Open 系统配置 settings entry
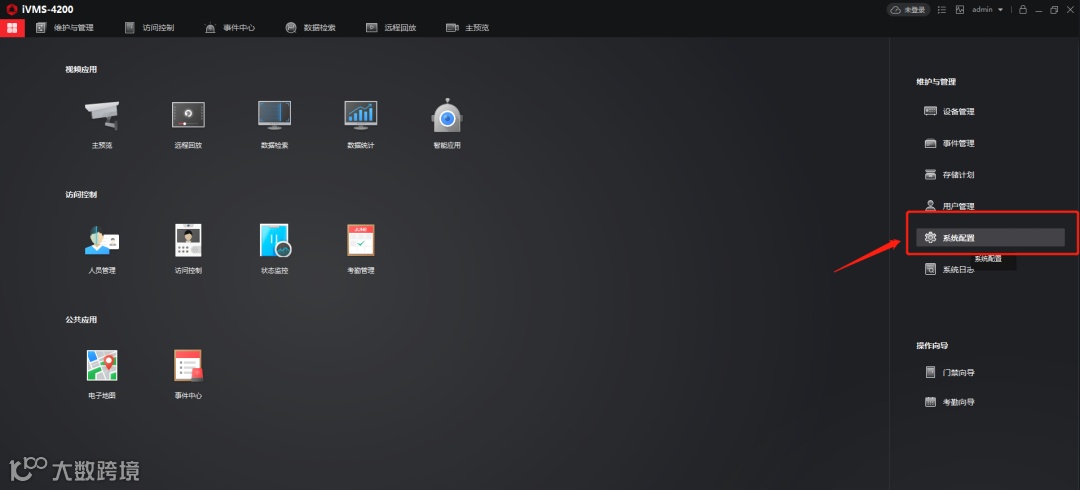Image resolution: width=1080 pixels, height=490 pixels. coord(990,238)
